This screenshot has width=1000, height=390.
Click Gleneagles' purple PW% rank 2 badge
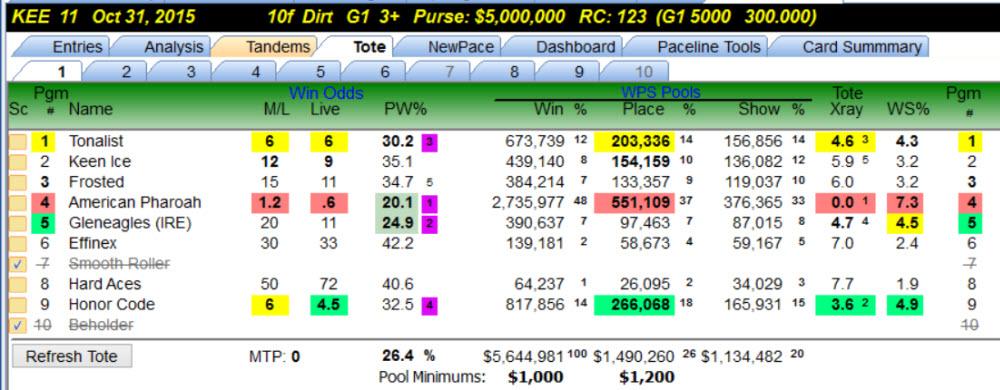click(430, 224)
